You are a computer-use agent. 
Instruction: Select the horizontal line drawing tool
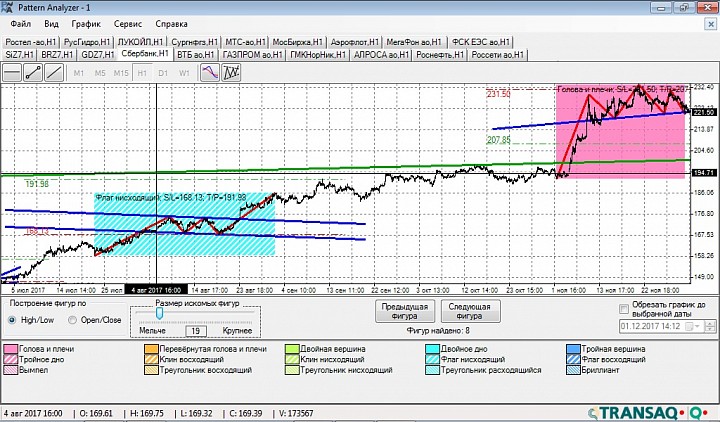(x=12, y=73)
